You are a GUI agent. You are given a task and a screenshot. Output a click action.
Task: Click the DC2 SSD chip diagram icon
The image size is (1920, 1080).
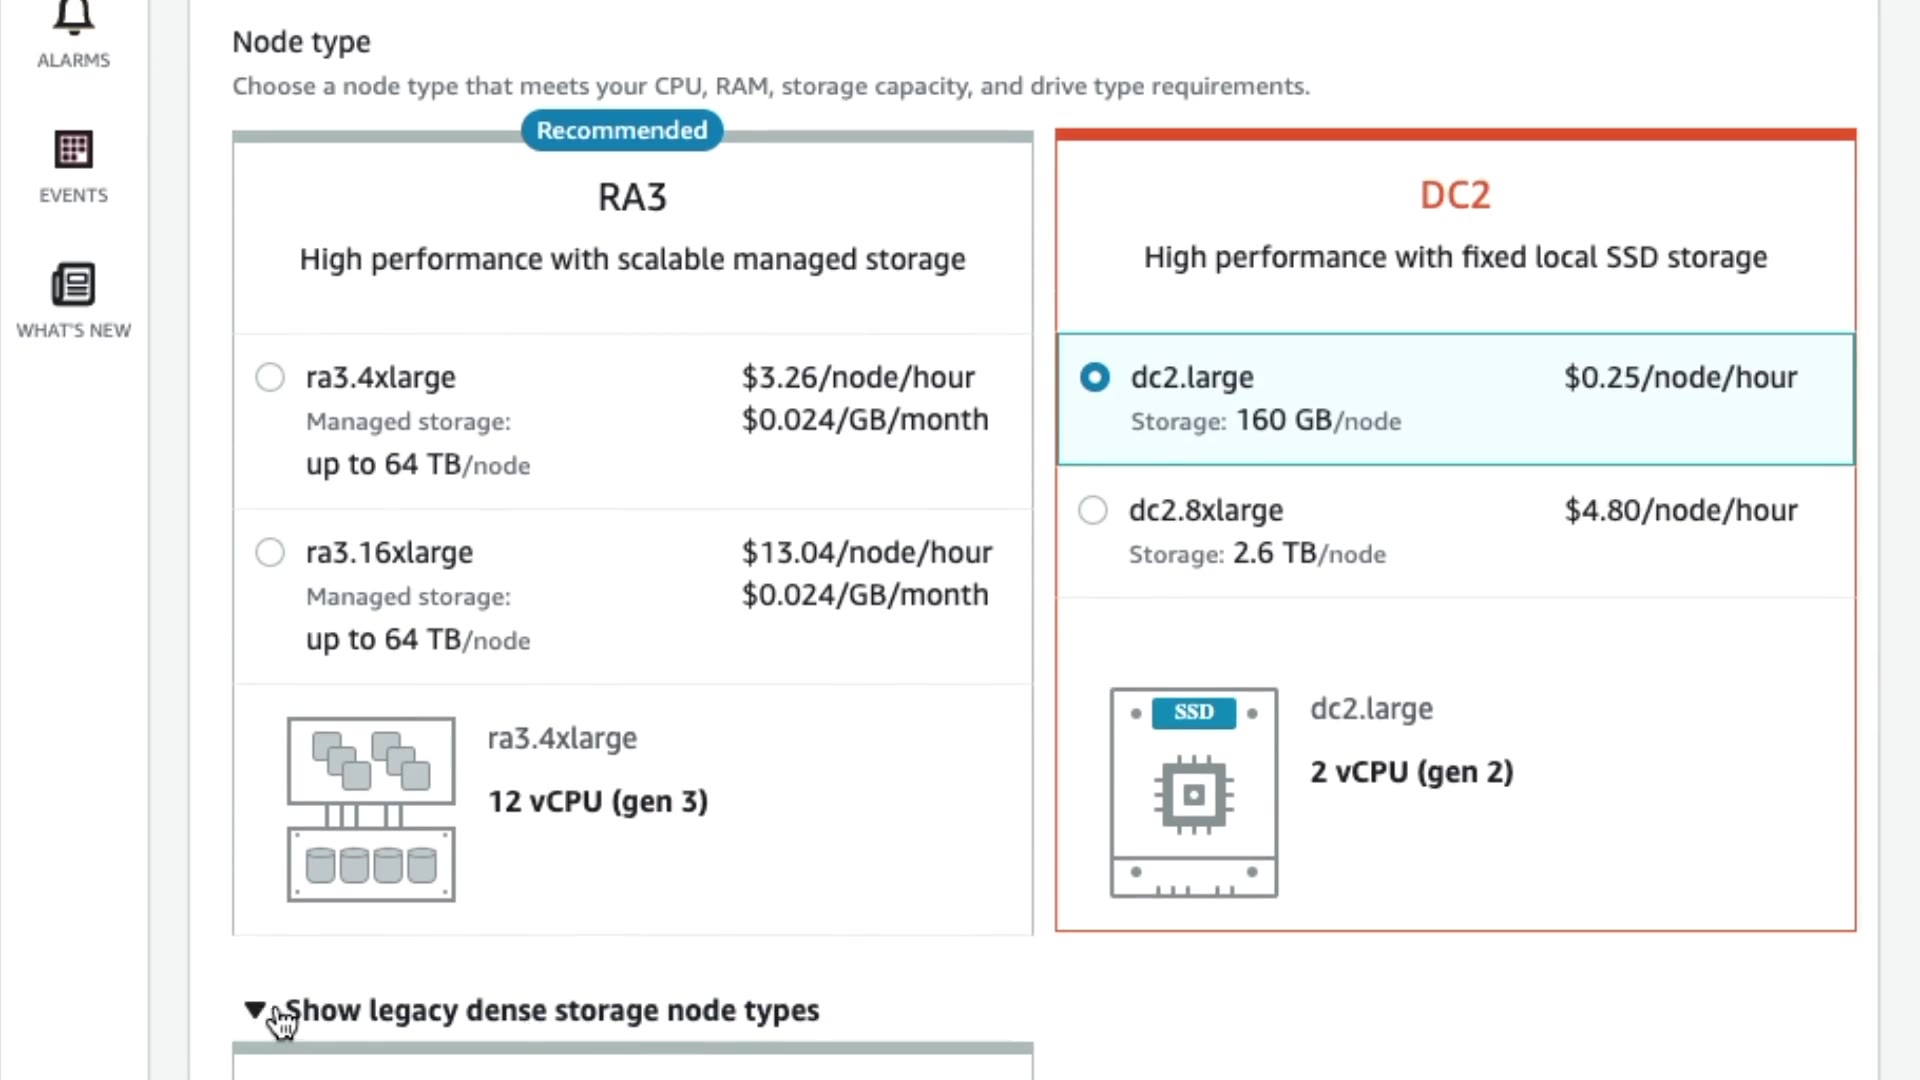click(x=1193, y=795)
